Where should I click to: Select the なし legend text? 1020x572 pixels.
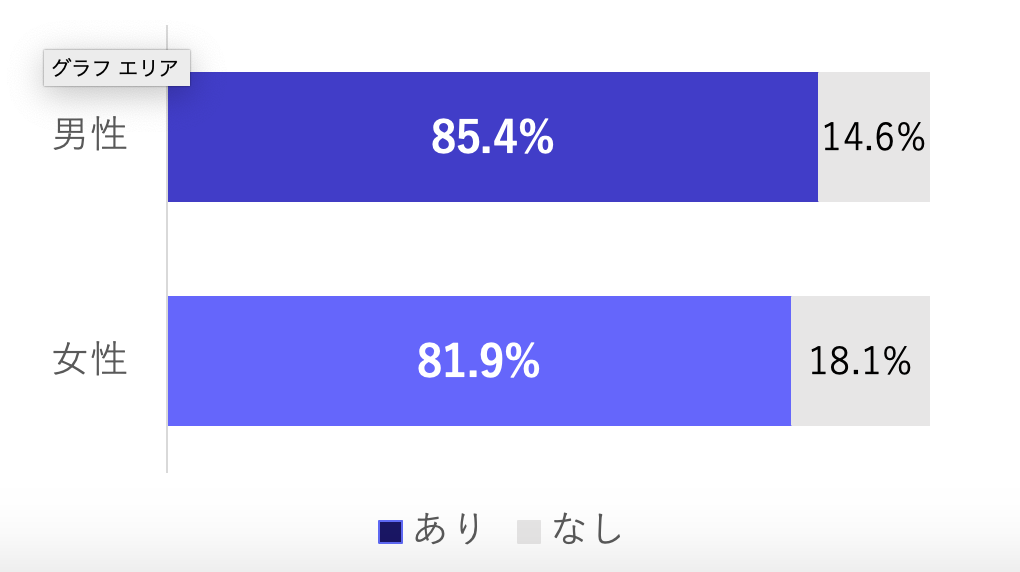pos(587,528)
